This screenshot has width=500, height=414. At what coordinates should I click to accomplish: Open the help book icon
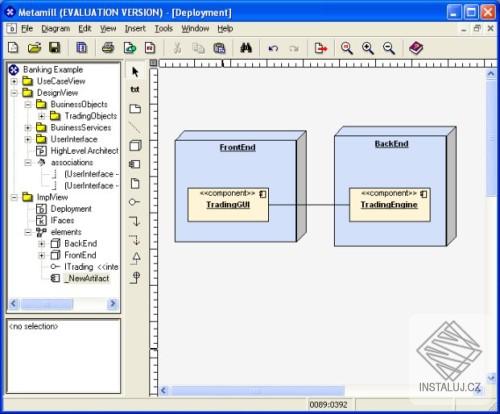coord(416,48)
